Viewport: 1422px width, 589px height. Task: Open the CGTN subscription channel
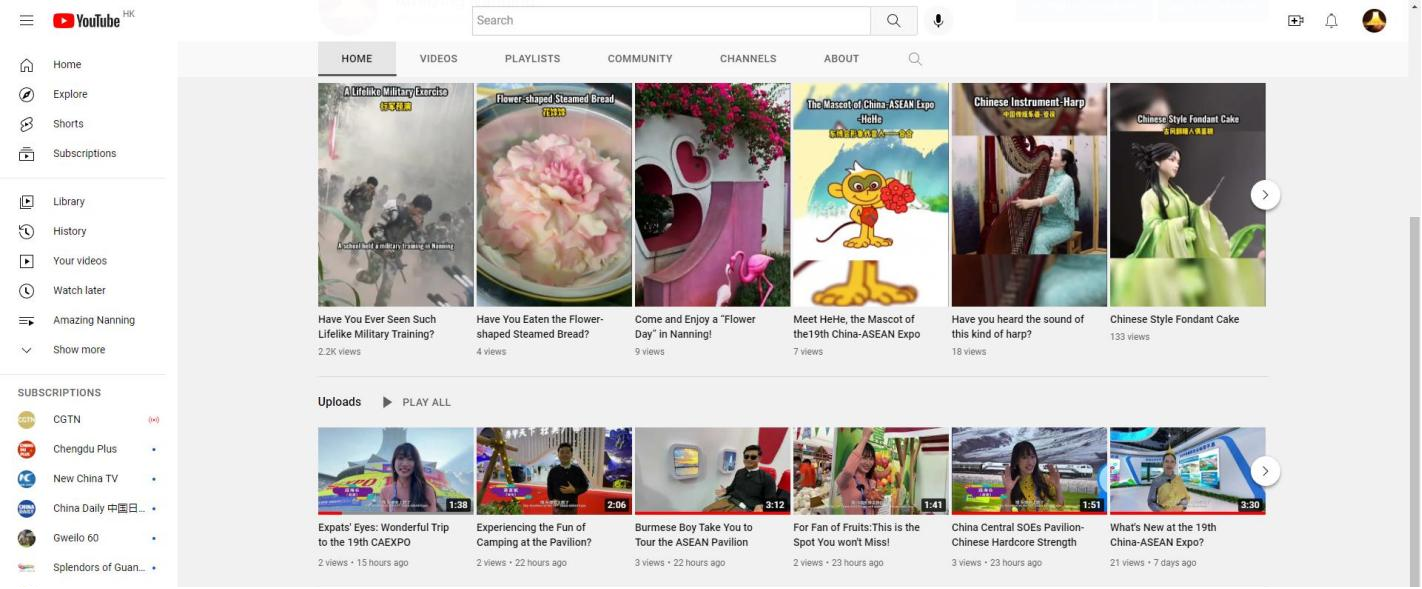click(x=66, y=420)
